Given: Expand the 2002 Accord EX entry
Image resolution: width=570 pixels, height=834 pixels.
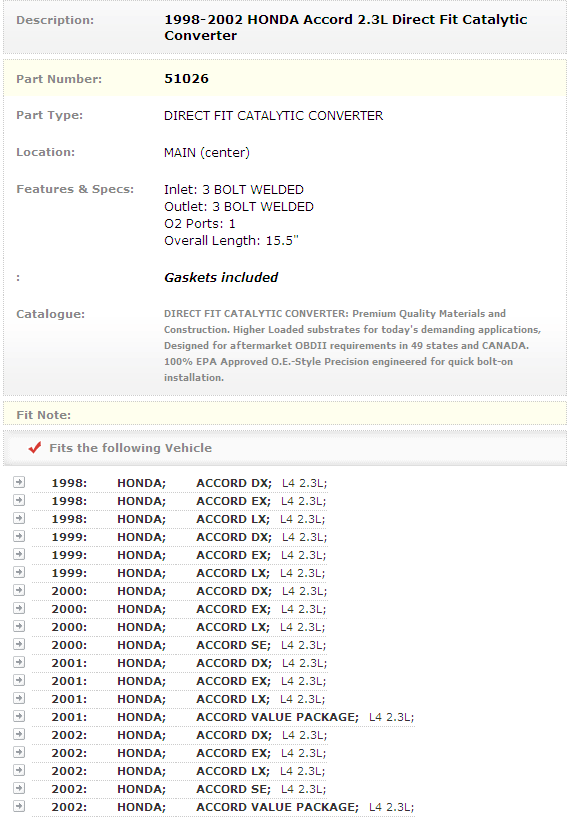Looking at the screenshot, I should coord(19,753).
